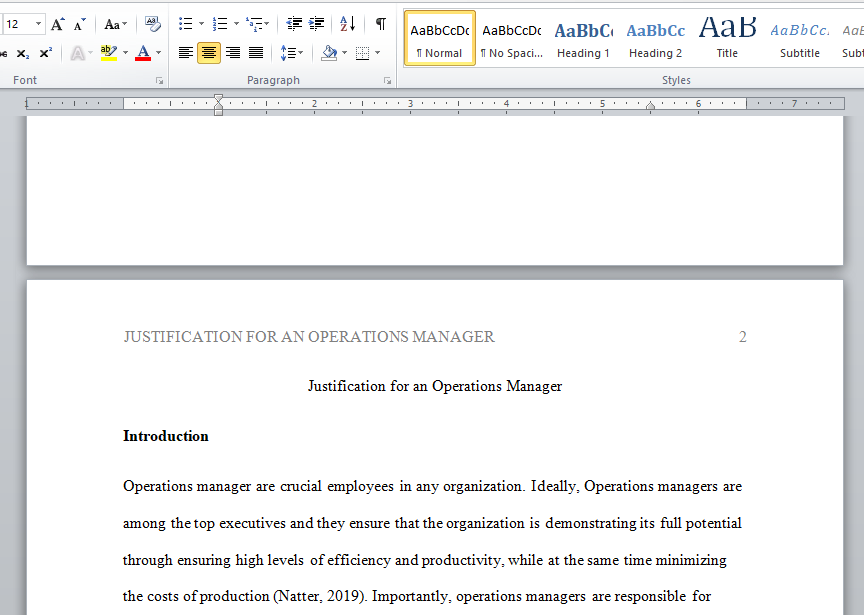Click the line starting 'through ensuring high levels'

pyautogui.click(x=425, y=560)
